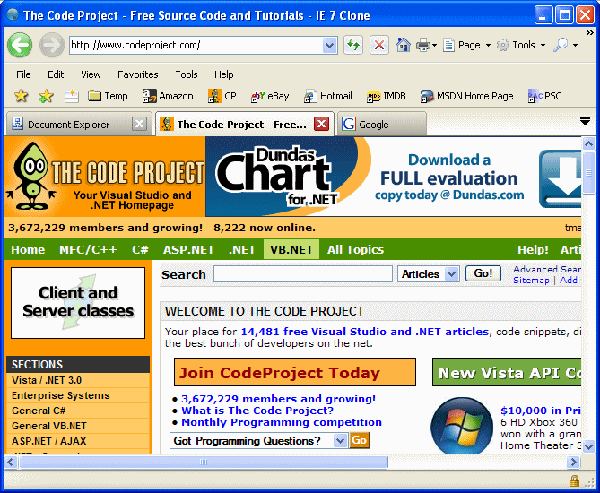The width and height of the screenshot is (600, 493).
Task: Click the Client and Server classes box
Action: click(78, 303)
